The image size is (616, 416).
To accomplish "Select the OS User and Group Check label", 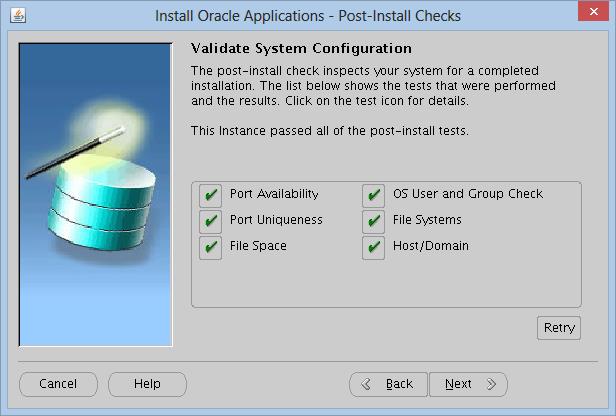I will click(468, 194).
